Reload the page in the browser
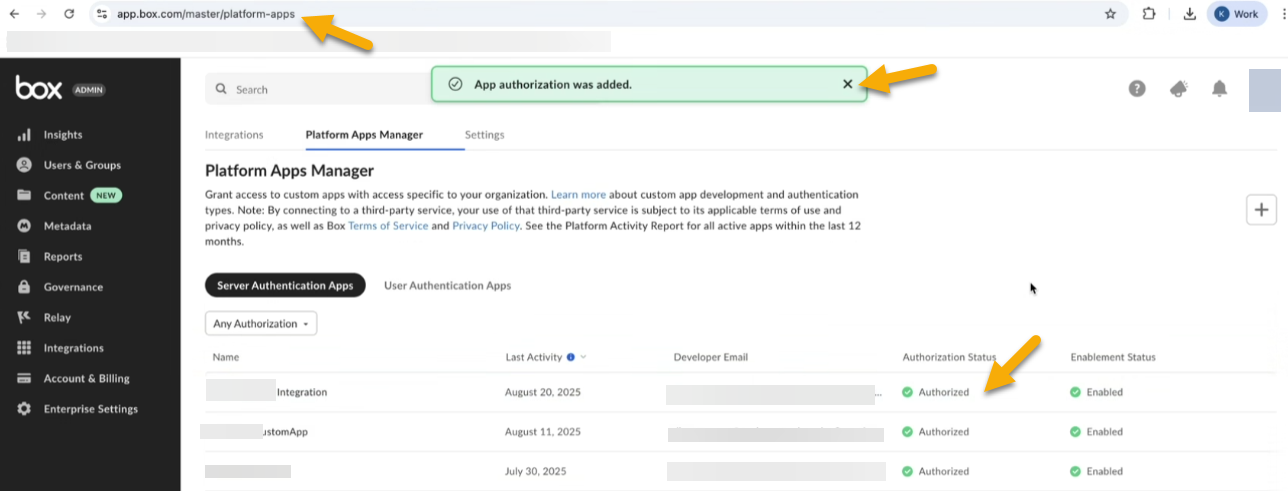This screenshot has height=491, width=1288. [69, 14]
